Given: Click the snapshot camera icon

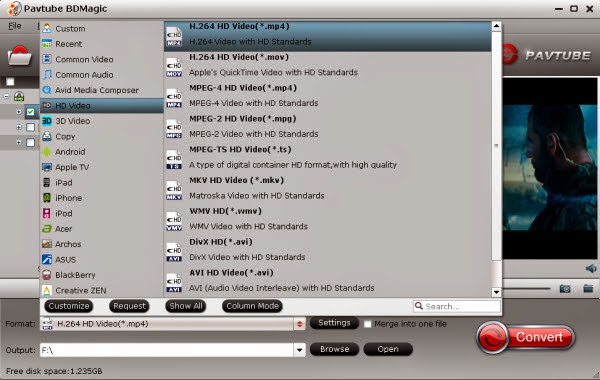Looking at the screenshot, I should [x=565, y=288].
